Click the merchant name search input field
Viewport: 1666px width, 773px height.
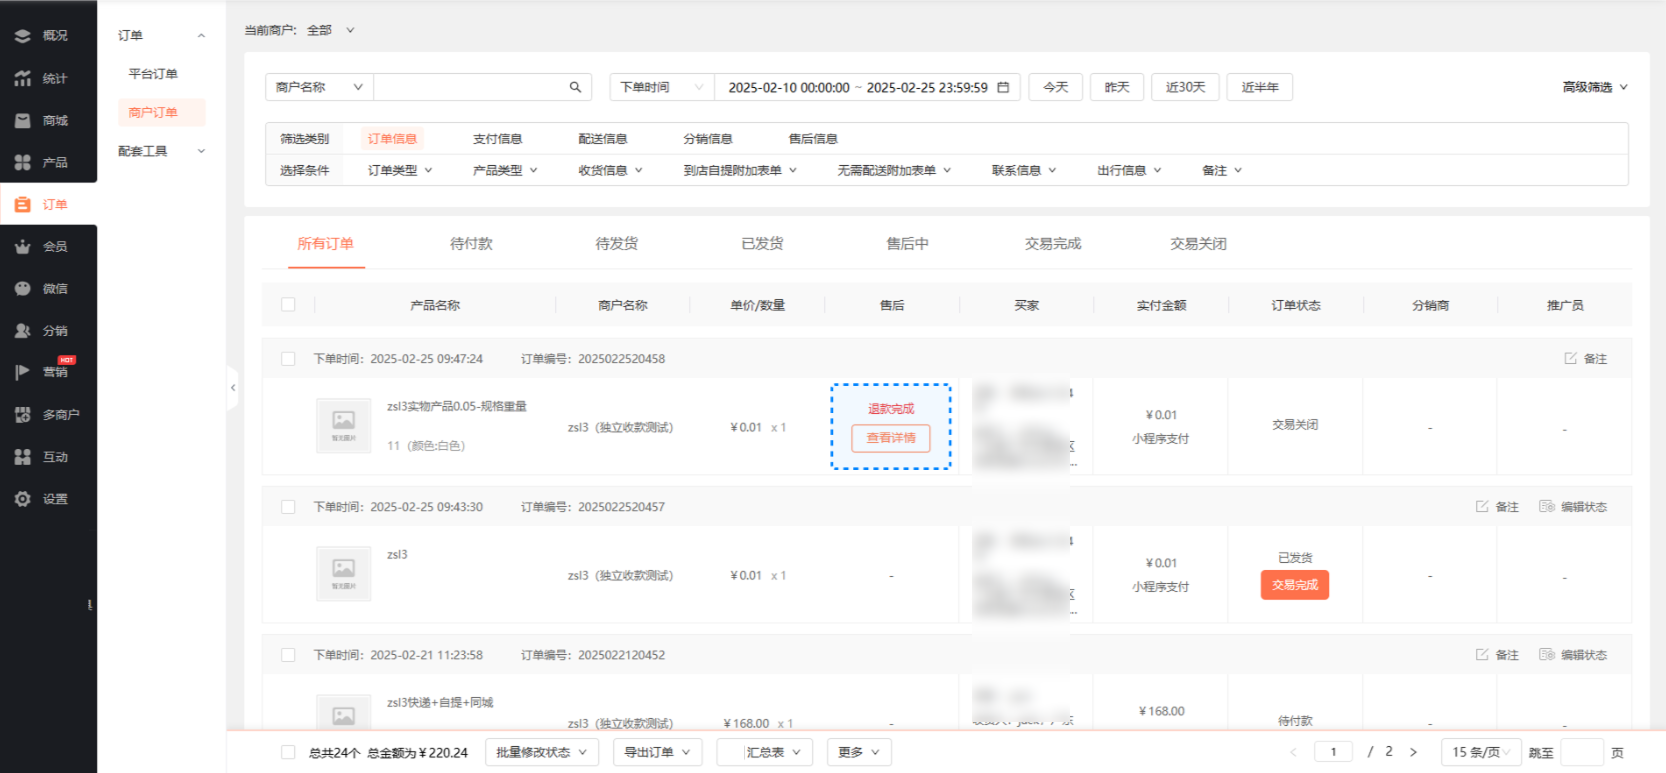pyautogui.click(x=470, y=87)
